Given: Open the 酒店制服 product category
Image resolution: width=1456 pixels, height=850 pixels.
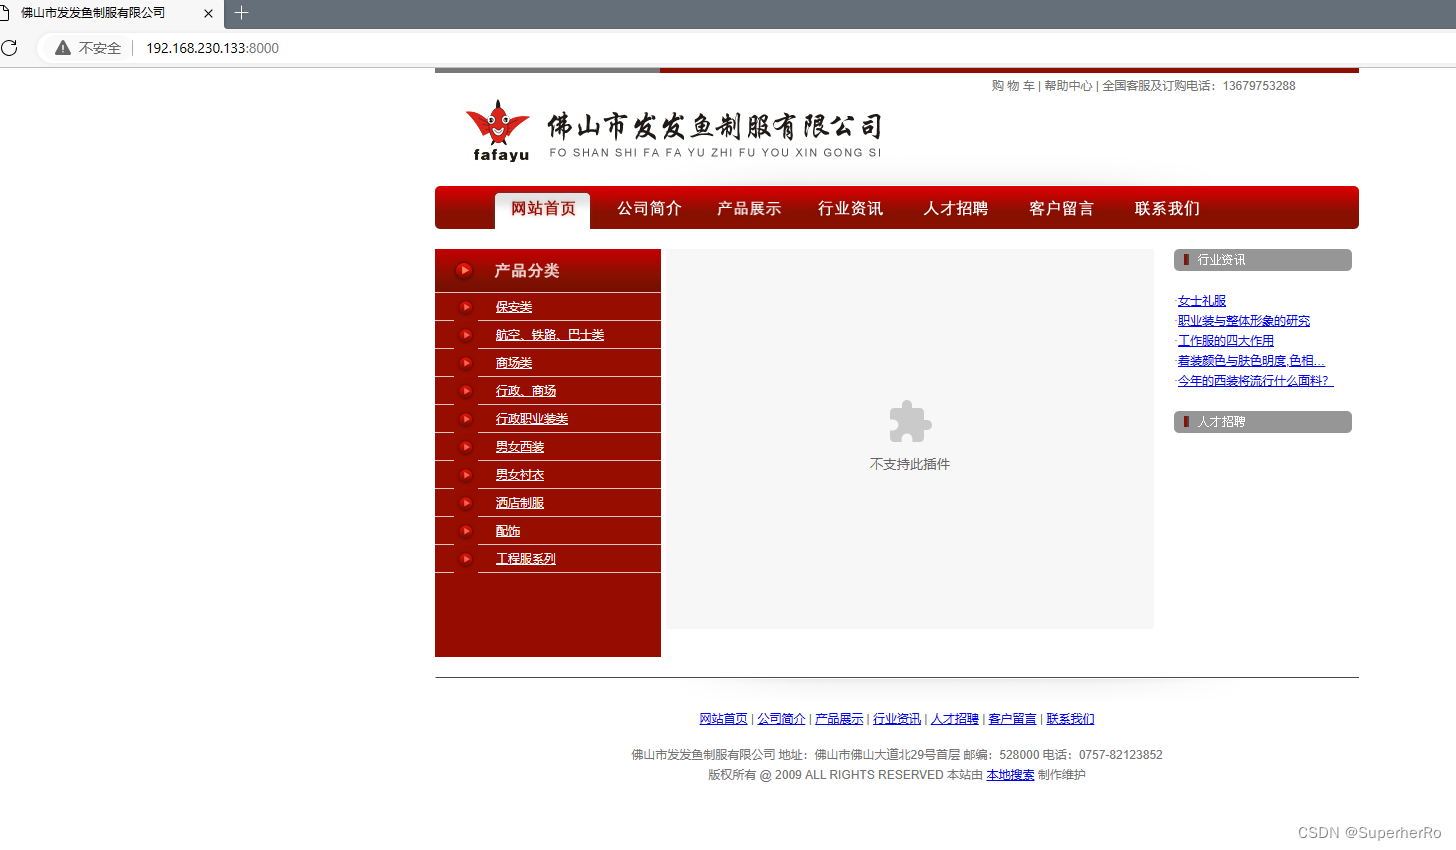Looking at the screenshot, I should (x=519, y=502).
